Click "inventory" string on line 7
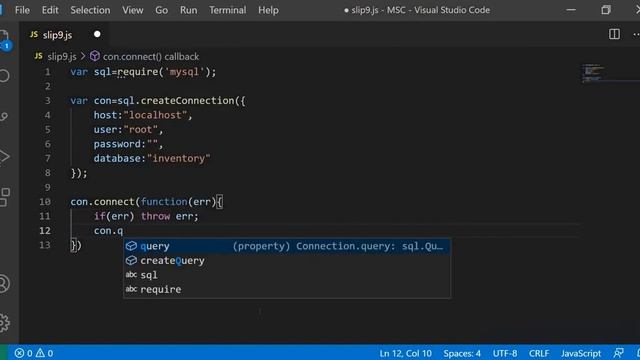Viewport: 640px width, 360px height. click(179, 158)
